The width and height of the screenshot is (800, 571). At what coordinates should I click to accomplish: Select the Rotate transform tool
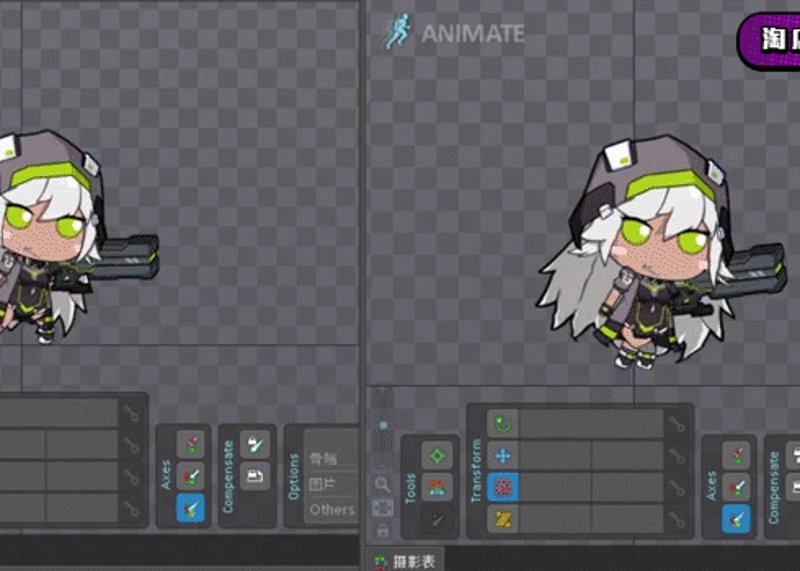coord(503,424)
